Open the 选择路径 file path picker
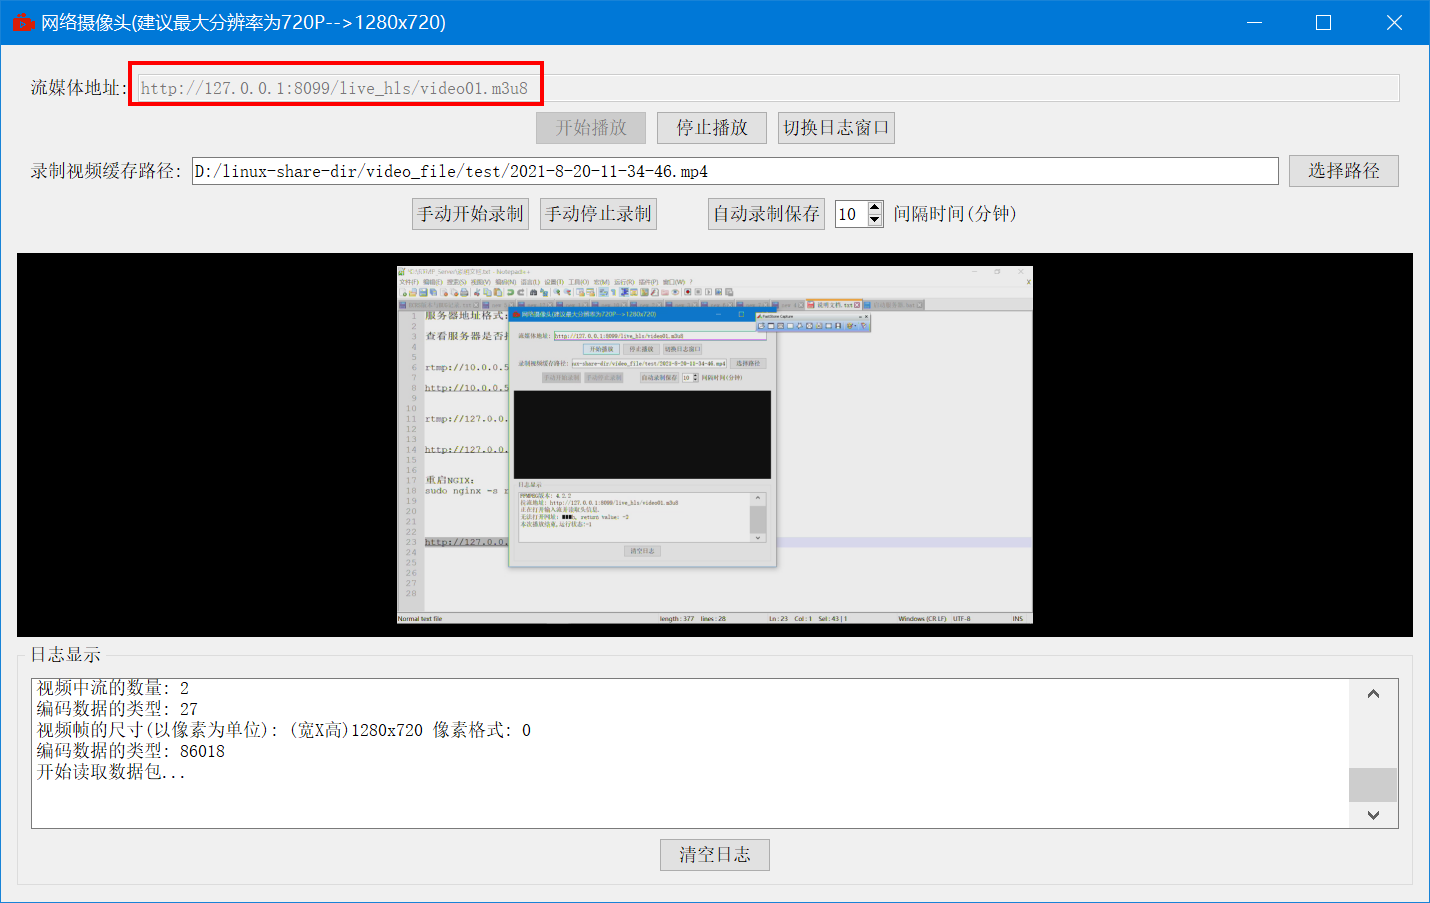 point(1343,170)
